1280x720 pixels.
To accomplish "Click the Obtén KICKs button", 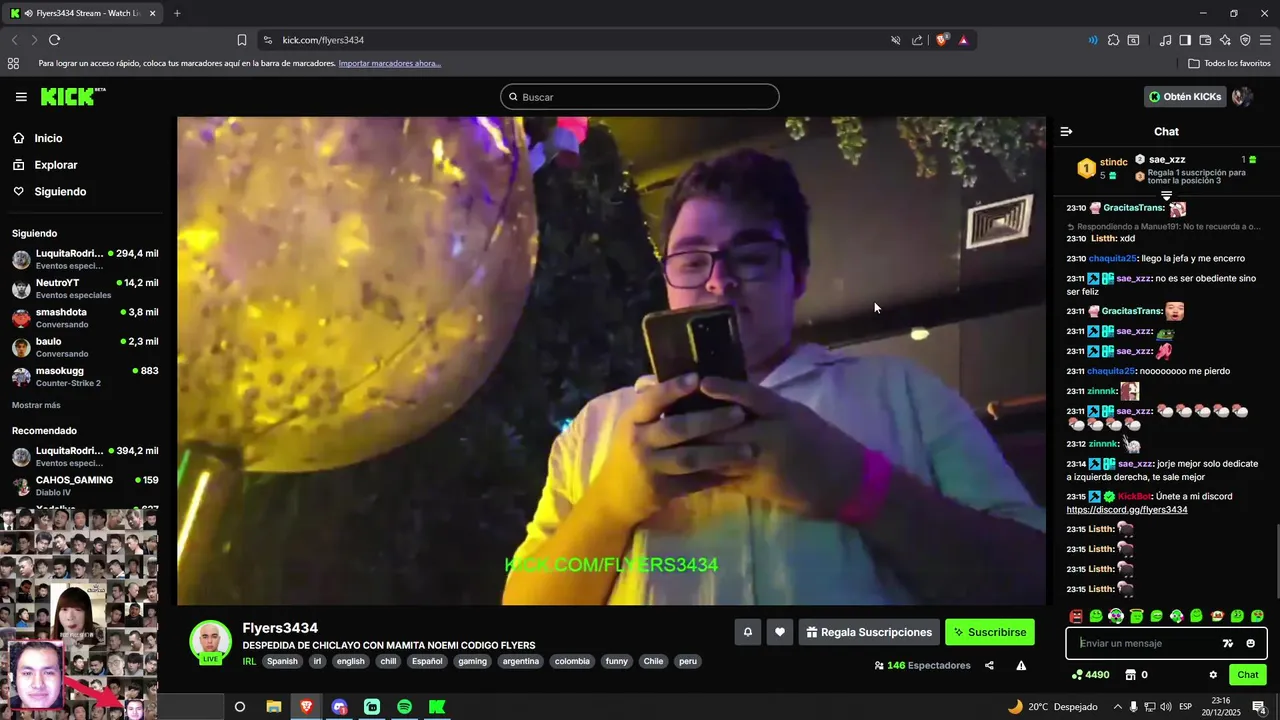I will coord(1185,97).
